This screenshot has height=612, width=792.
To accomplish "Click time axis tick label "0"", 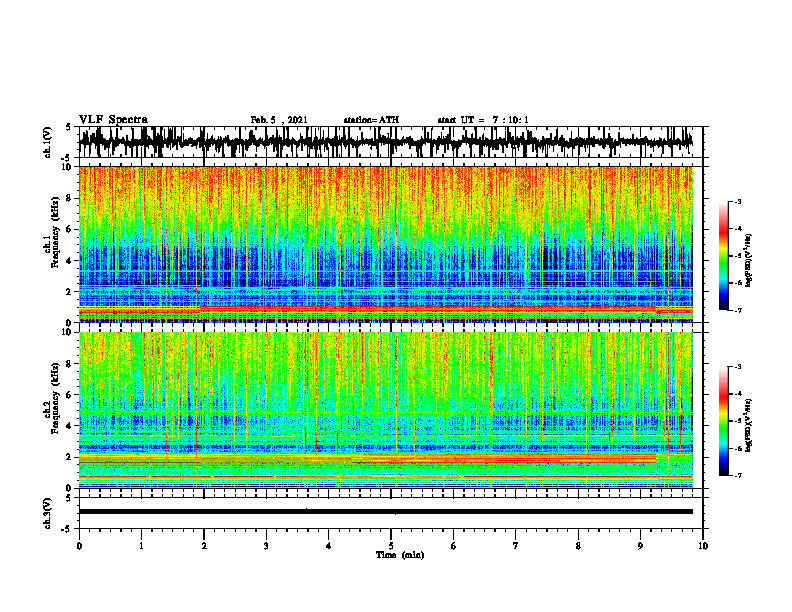I will pos(79,546).
